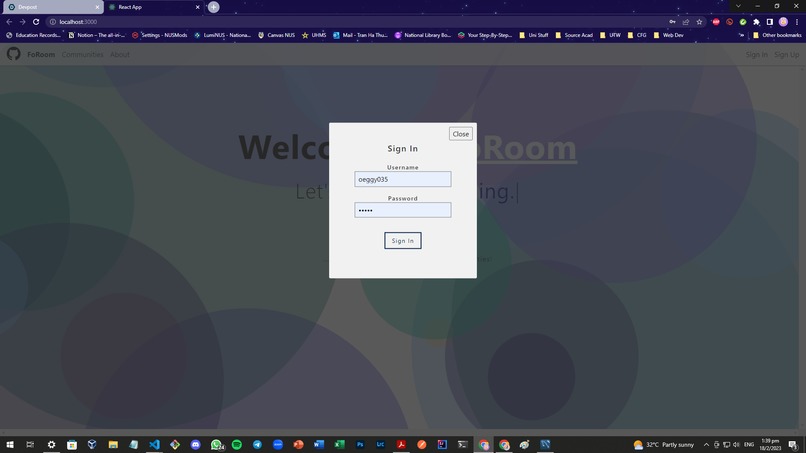Open Zoom from the taskbar
806x453 pixels.
278,444
